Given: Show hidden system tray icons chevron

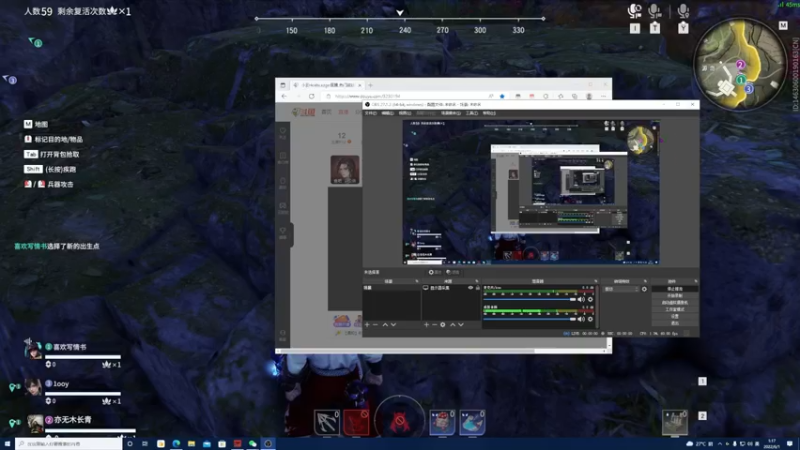Looking at the screenshot, I should point(719,444).
